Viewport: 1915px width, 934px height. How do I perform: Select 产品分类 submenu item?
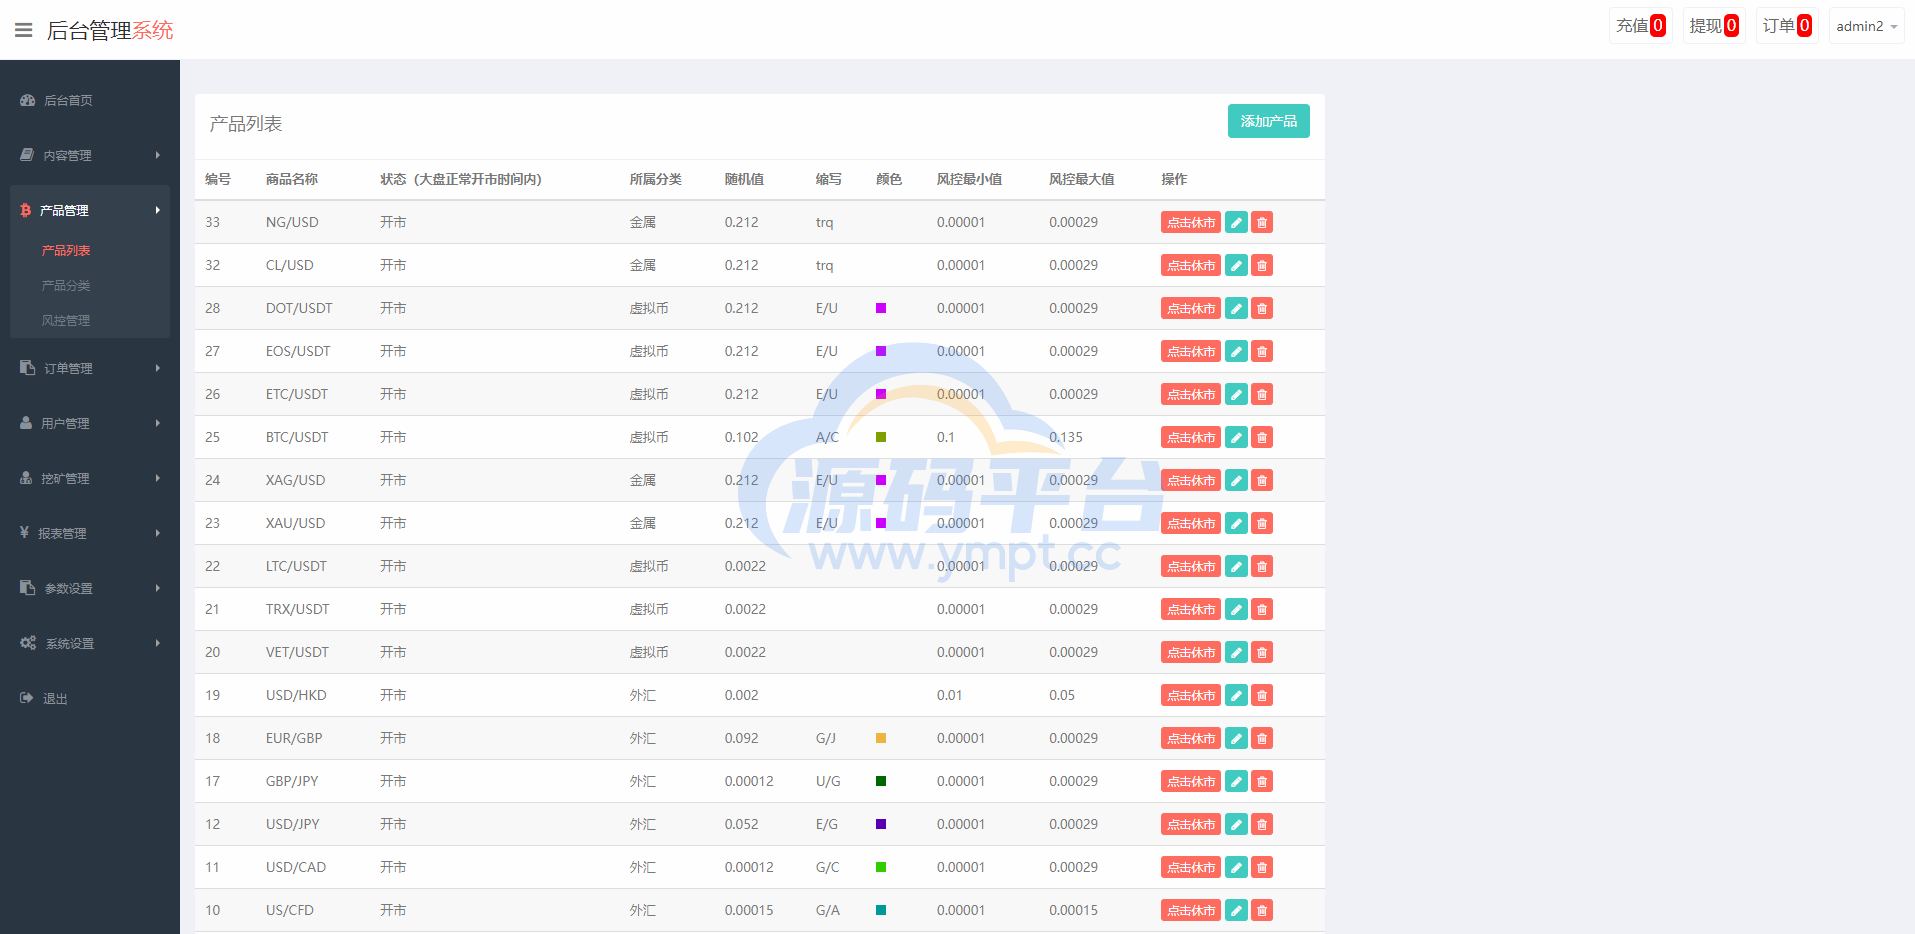[66, 285]
